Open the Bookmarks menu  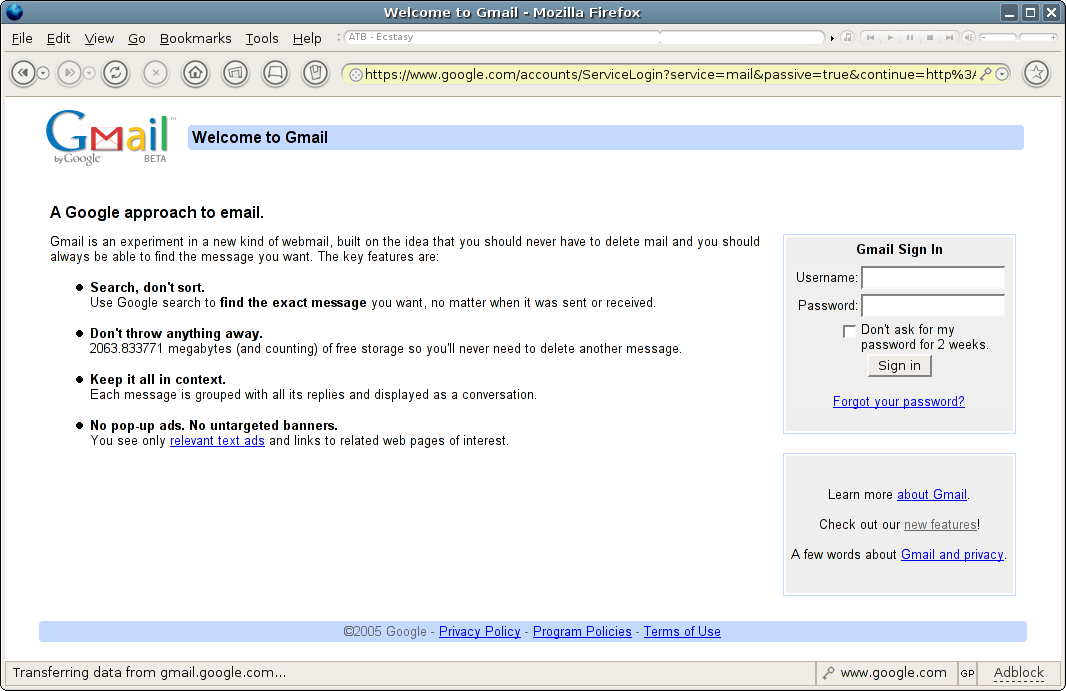(196, 38)
